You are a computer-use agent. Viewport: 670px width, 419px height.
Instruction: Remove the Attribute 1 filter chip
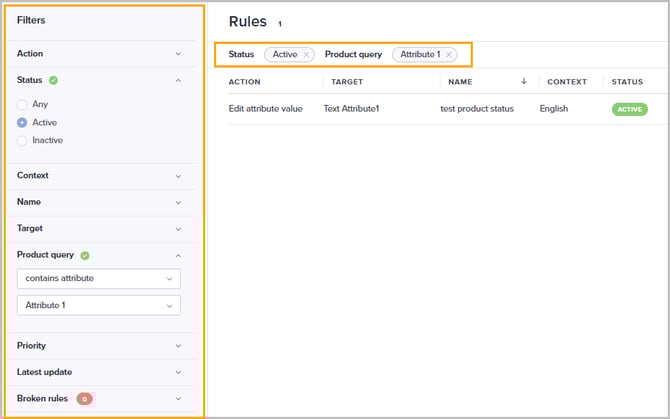pos(449,54)
